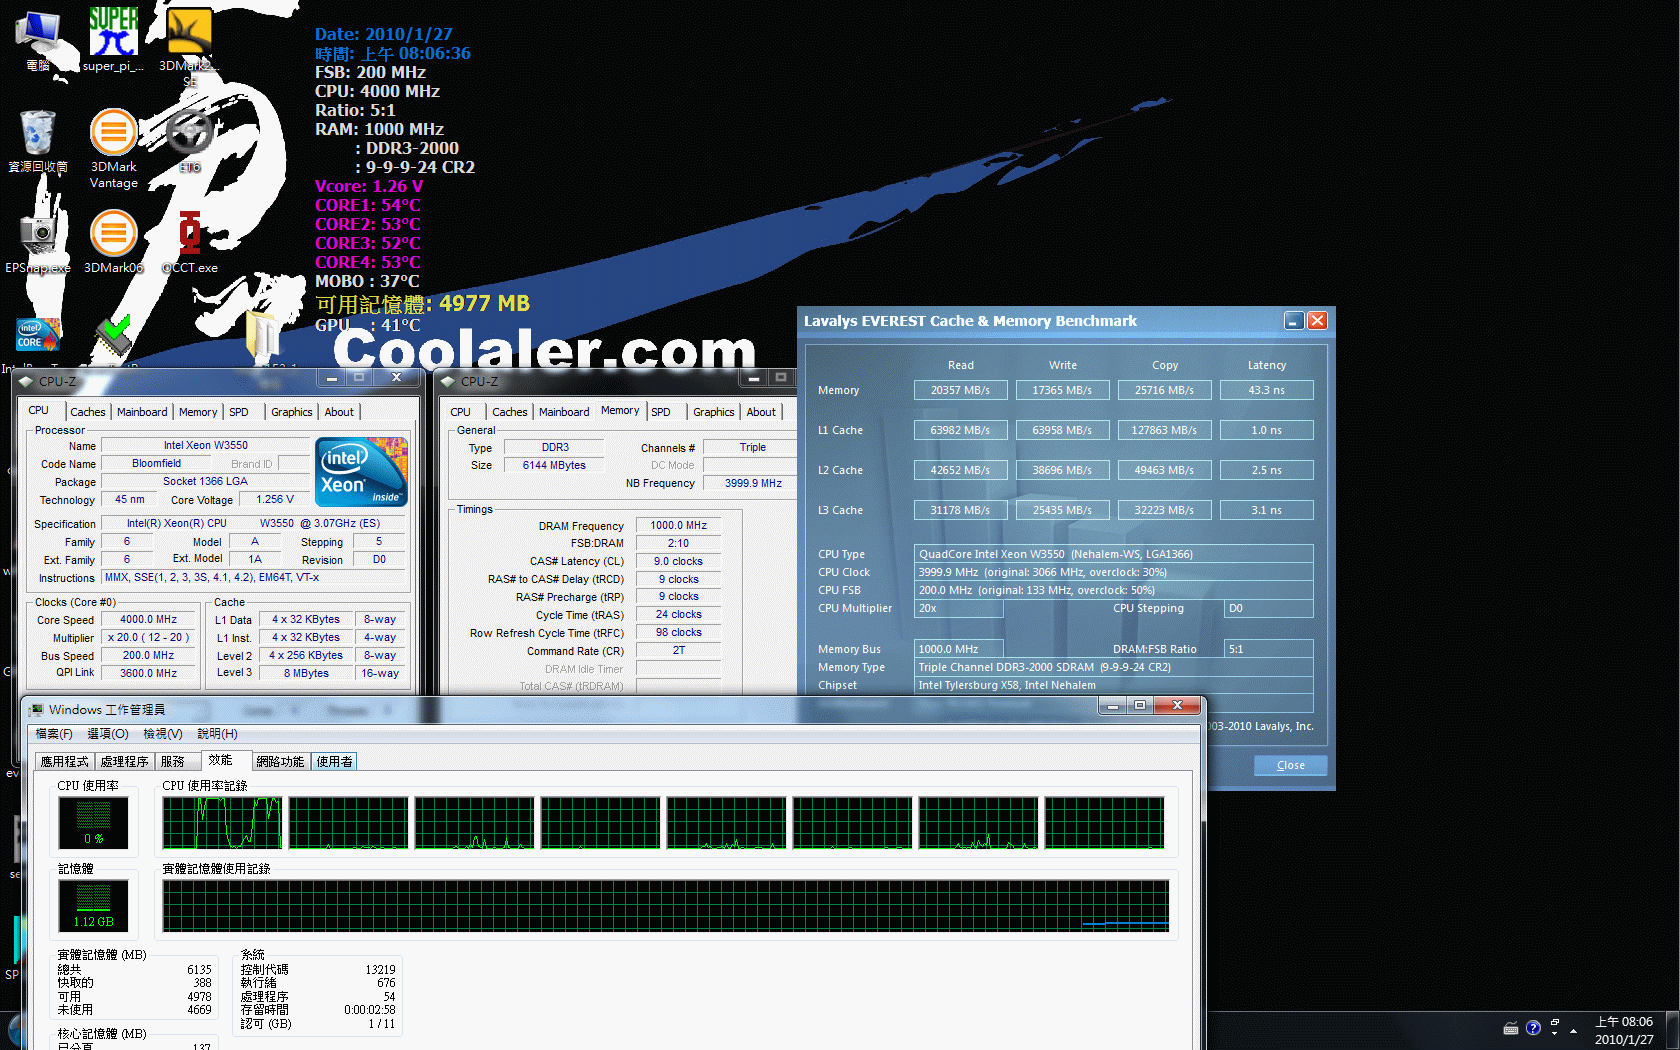The height and width of the screenshot is (1050, 1680).
Task: Switch to 網路功能 tab in Task Manager
Action: pyautogui.click(x=280, y=762)
